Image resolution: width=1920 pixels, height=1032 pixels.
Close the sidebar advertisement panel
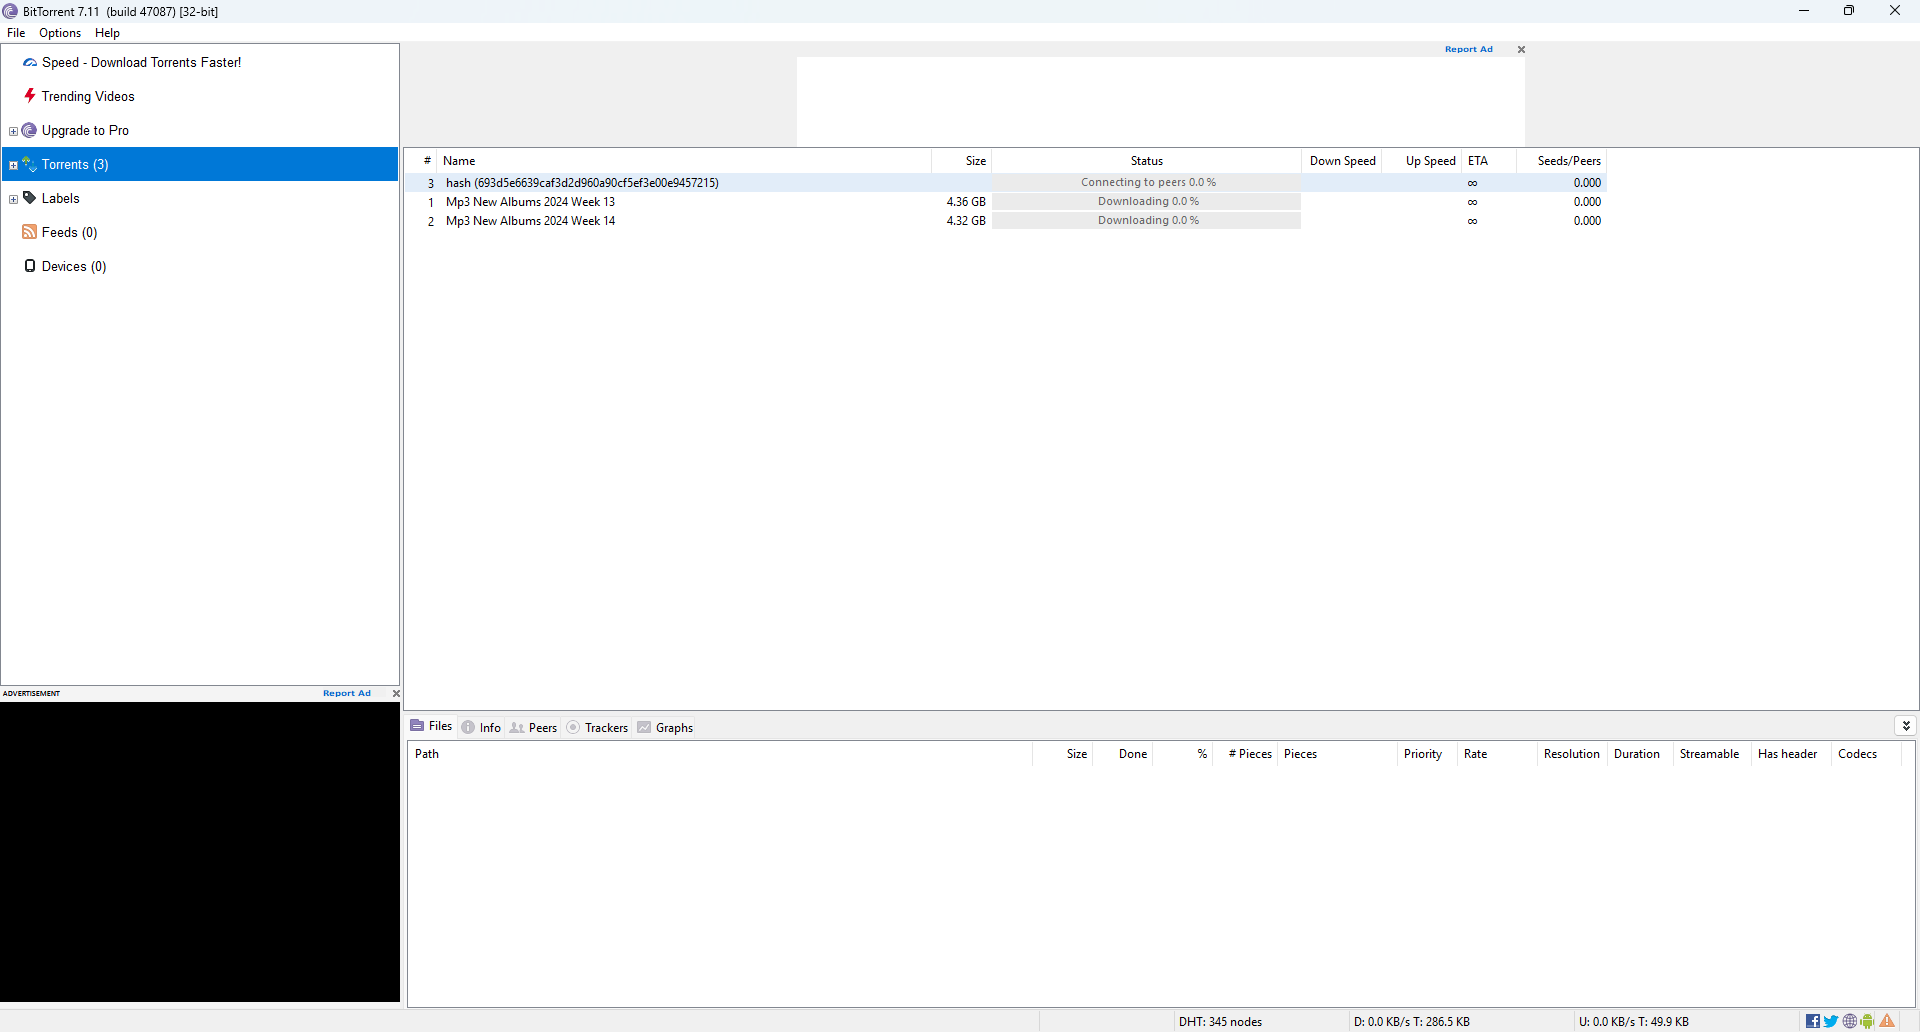396,693
